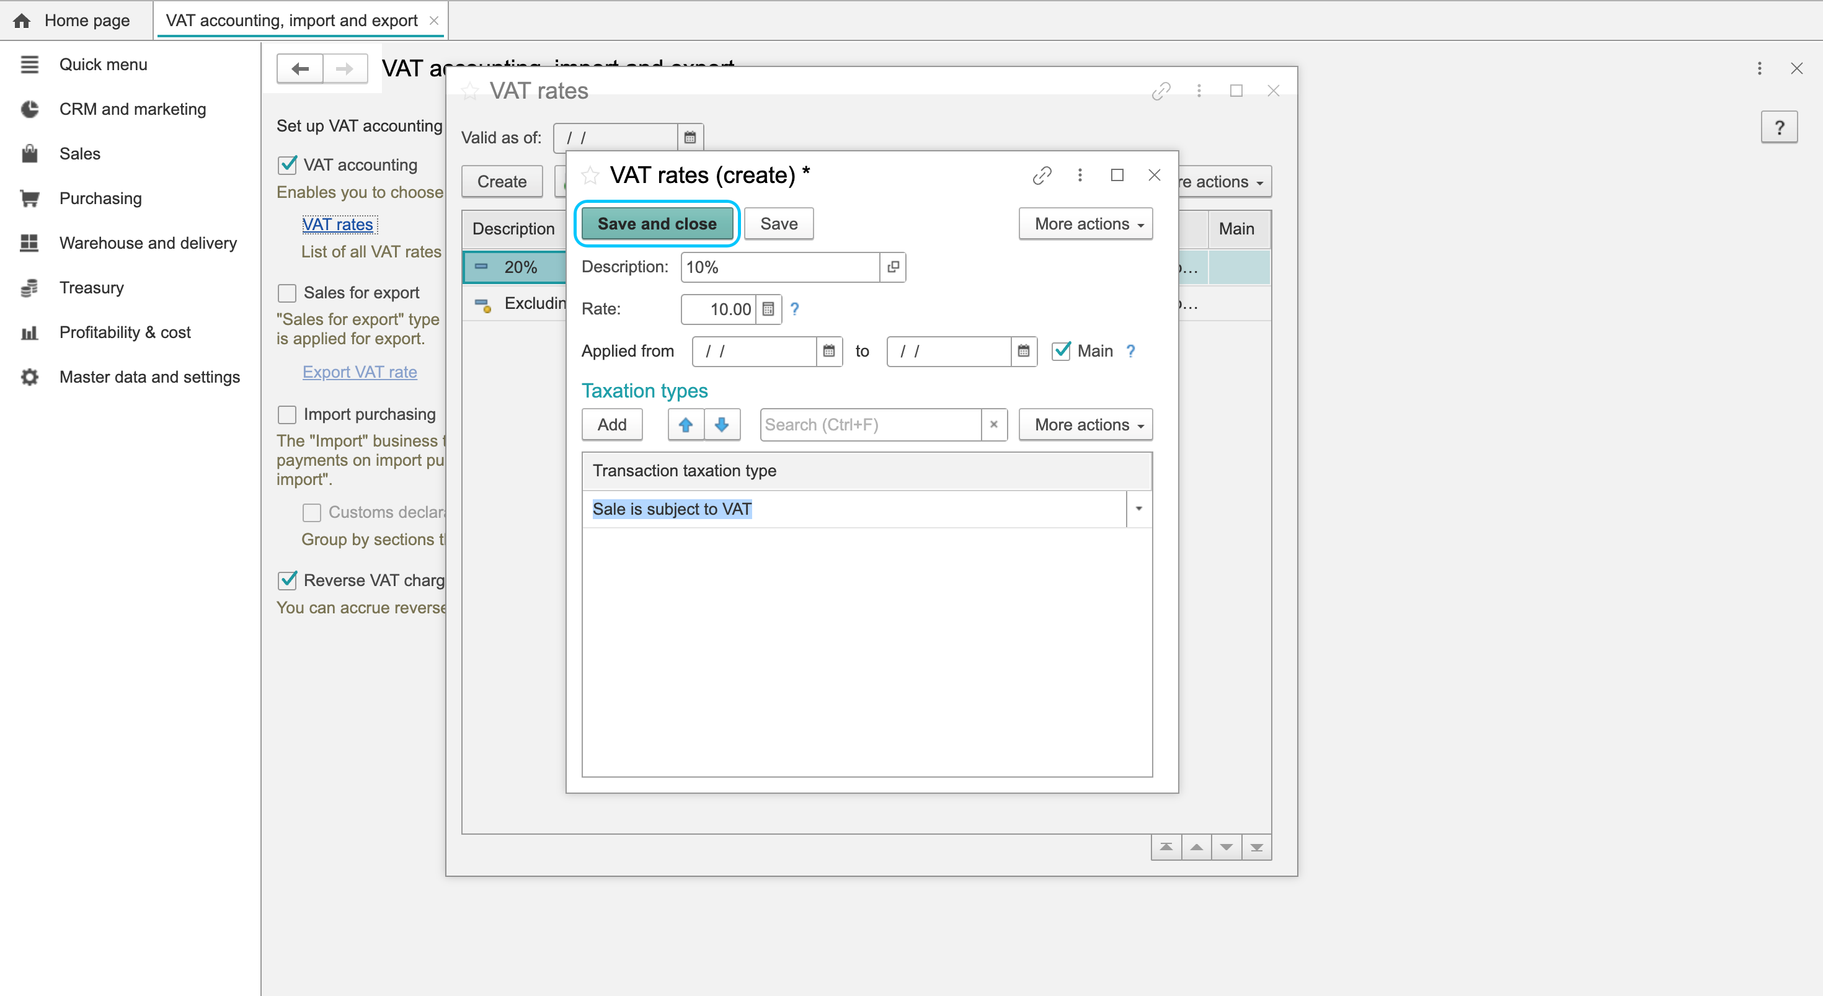Clear the taxation types search box

pyautogui.click(x=994, y=425)
